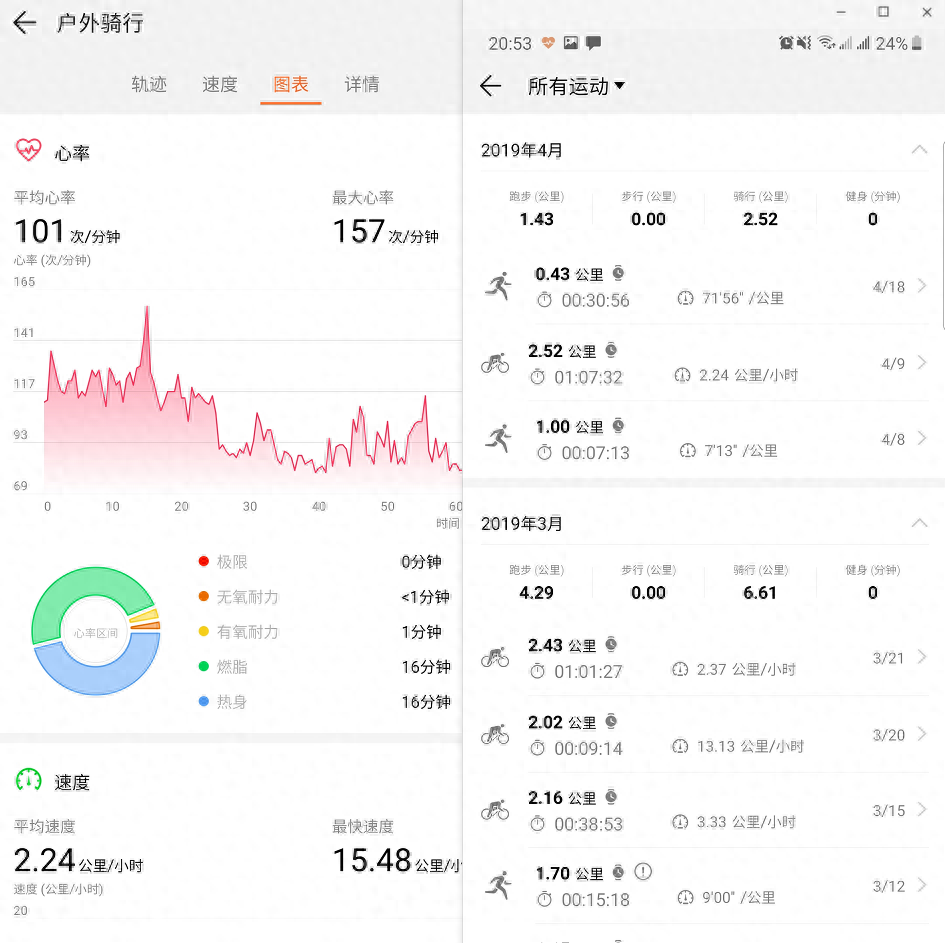Open the 2.16 公里 cycling record row
The height and width of the screenshot is (943, 945).
pos(705,810)
